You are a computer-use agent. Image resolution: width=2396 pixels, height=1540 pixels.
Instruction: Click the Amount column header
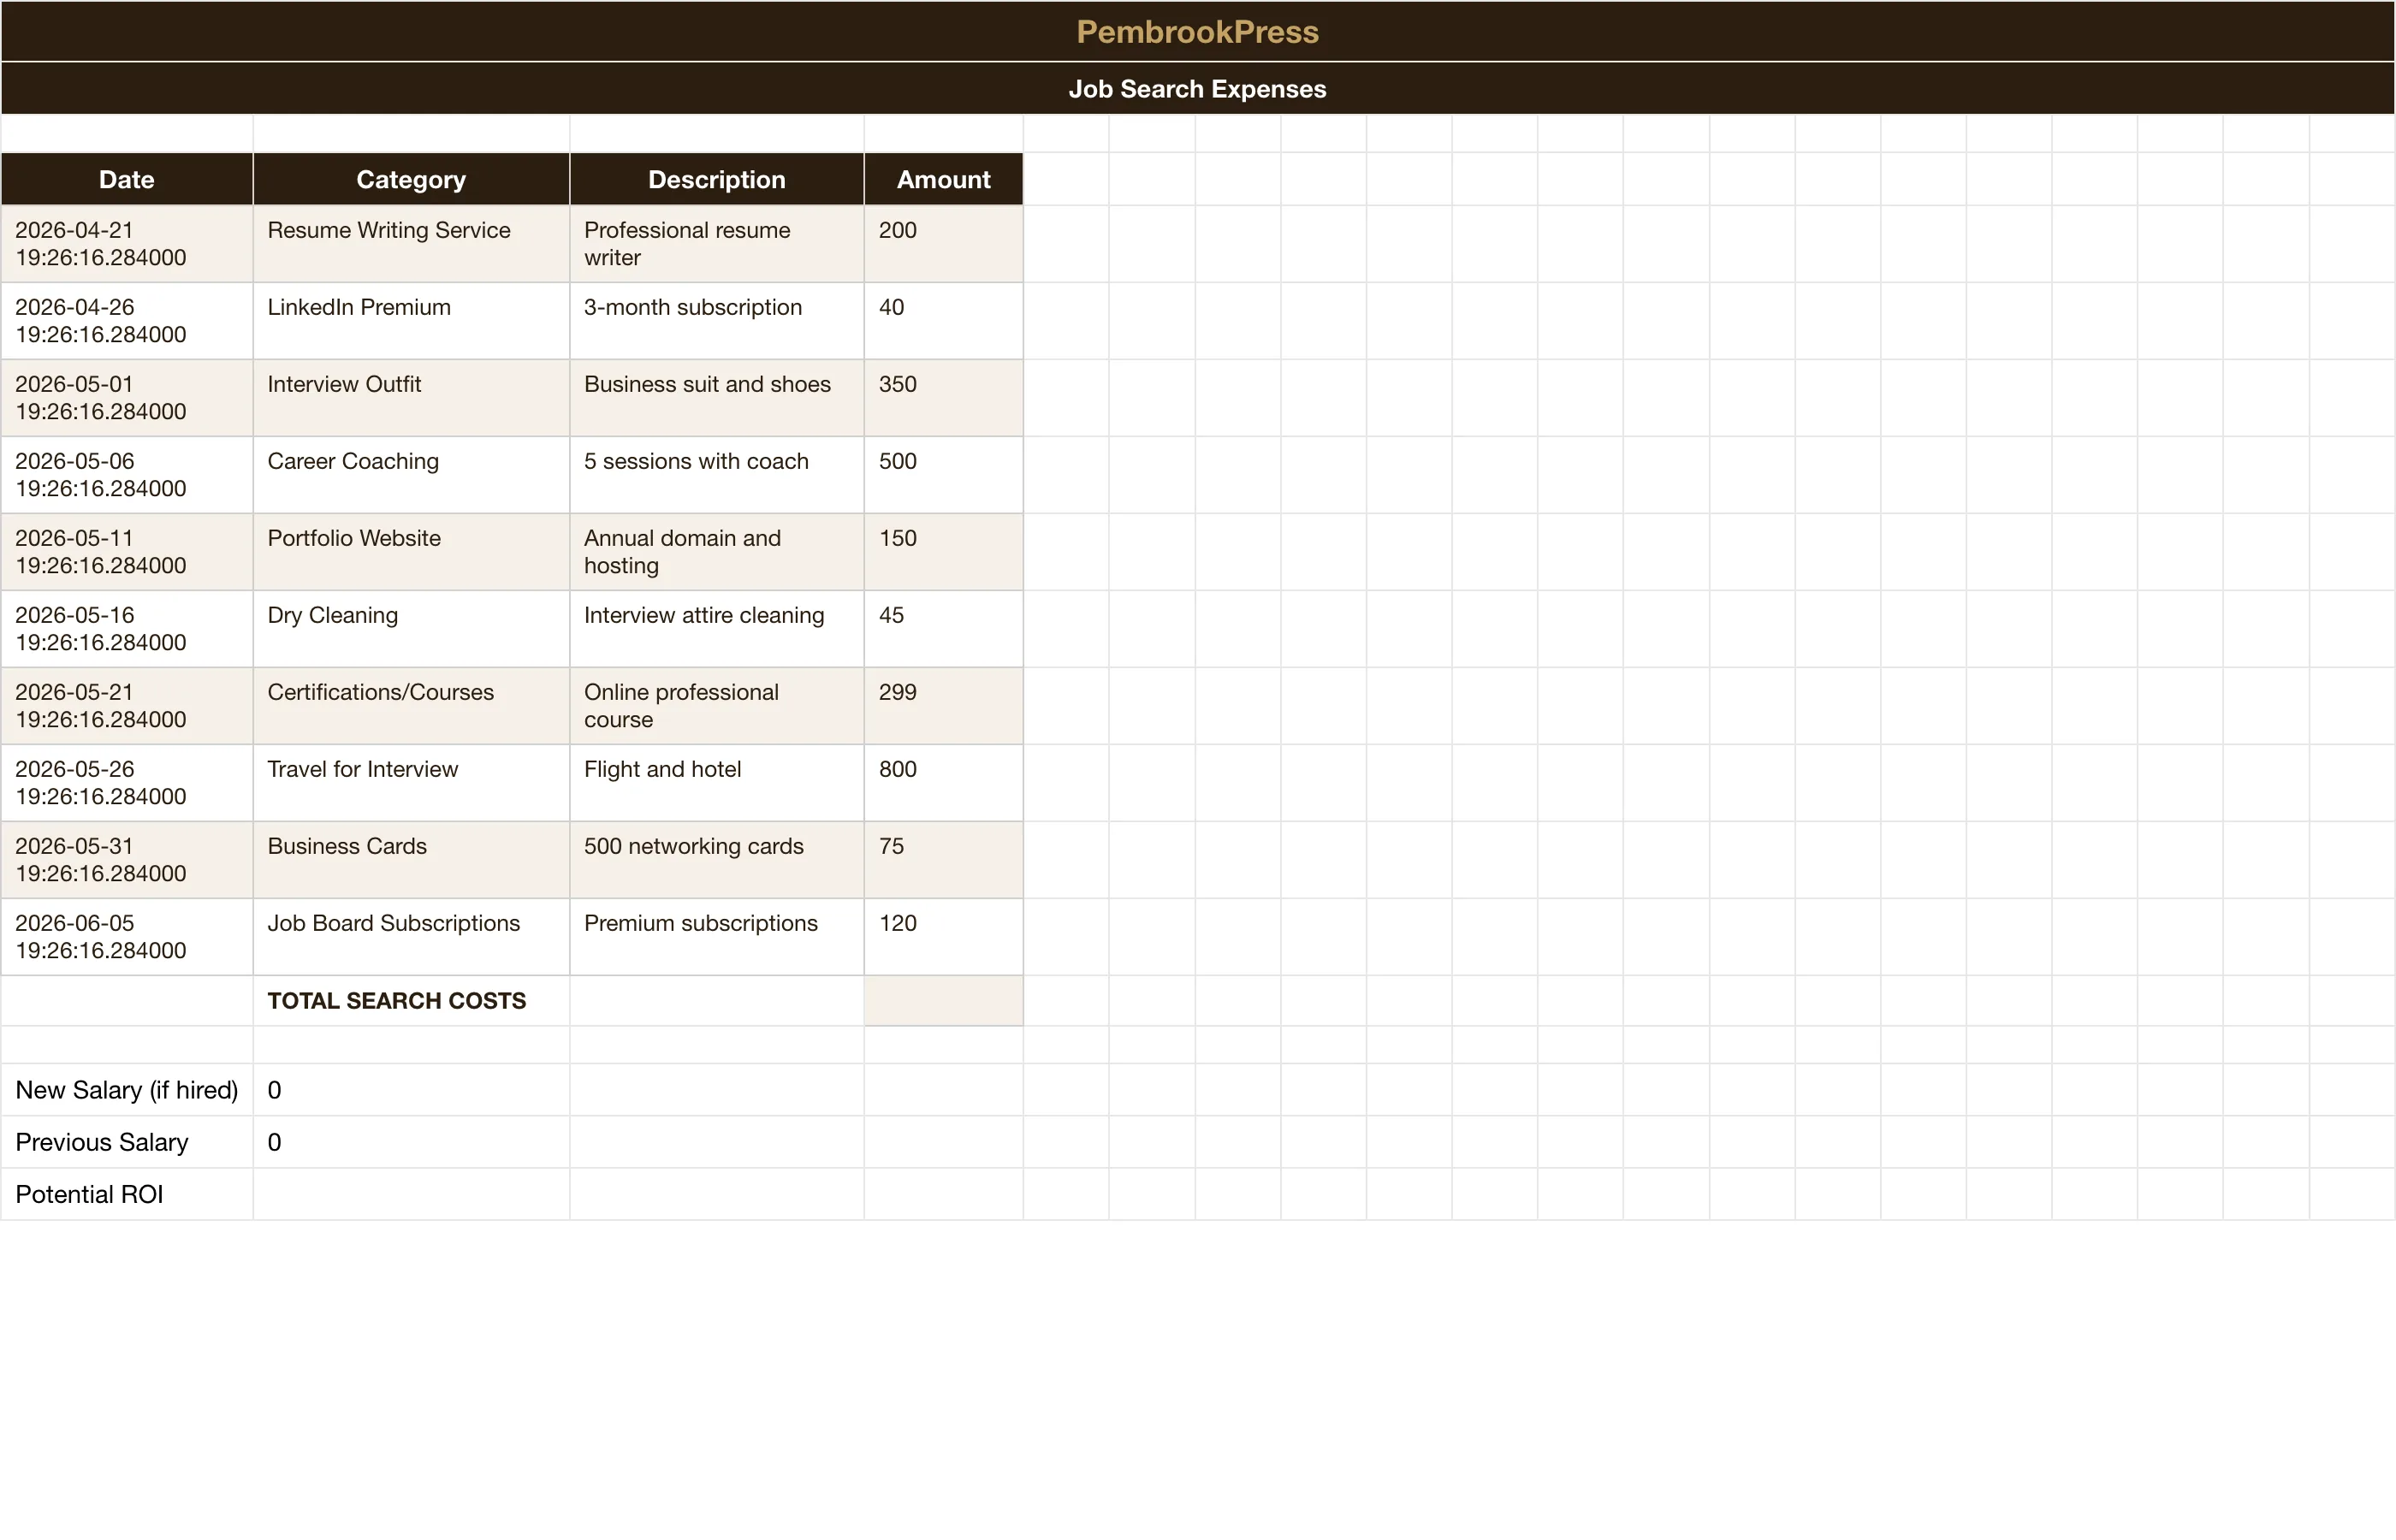(944, 180)
